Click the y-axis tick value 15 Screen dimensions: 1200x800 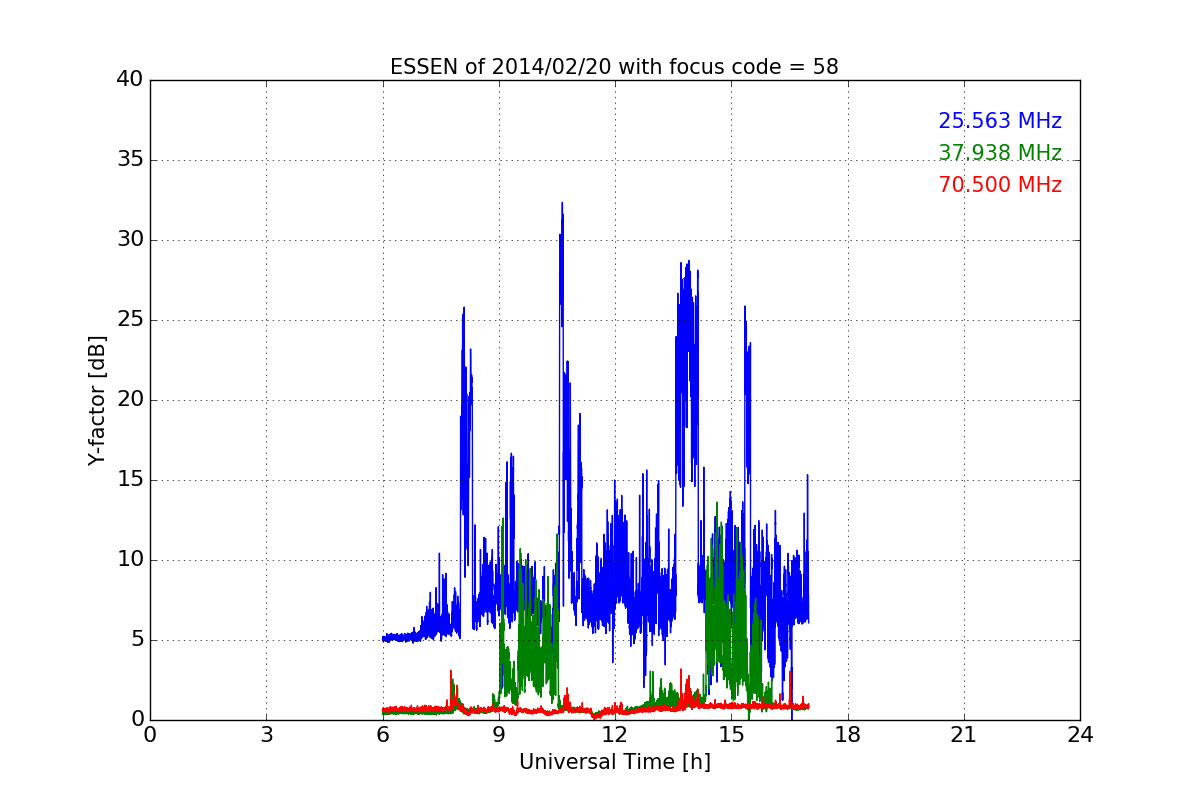130,480
